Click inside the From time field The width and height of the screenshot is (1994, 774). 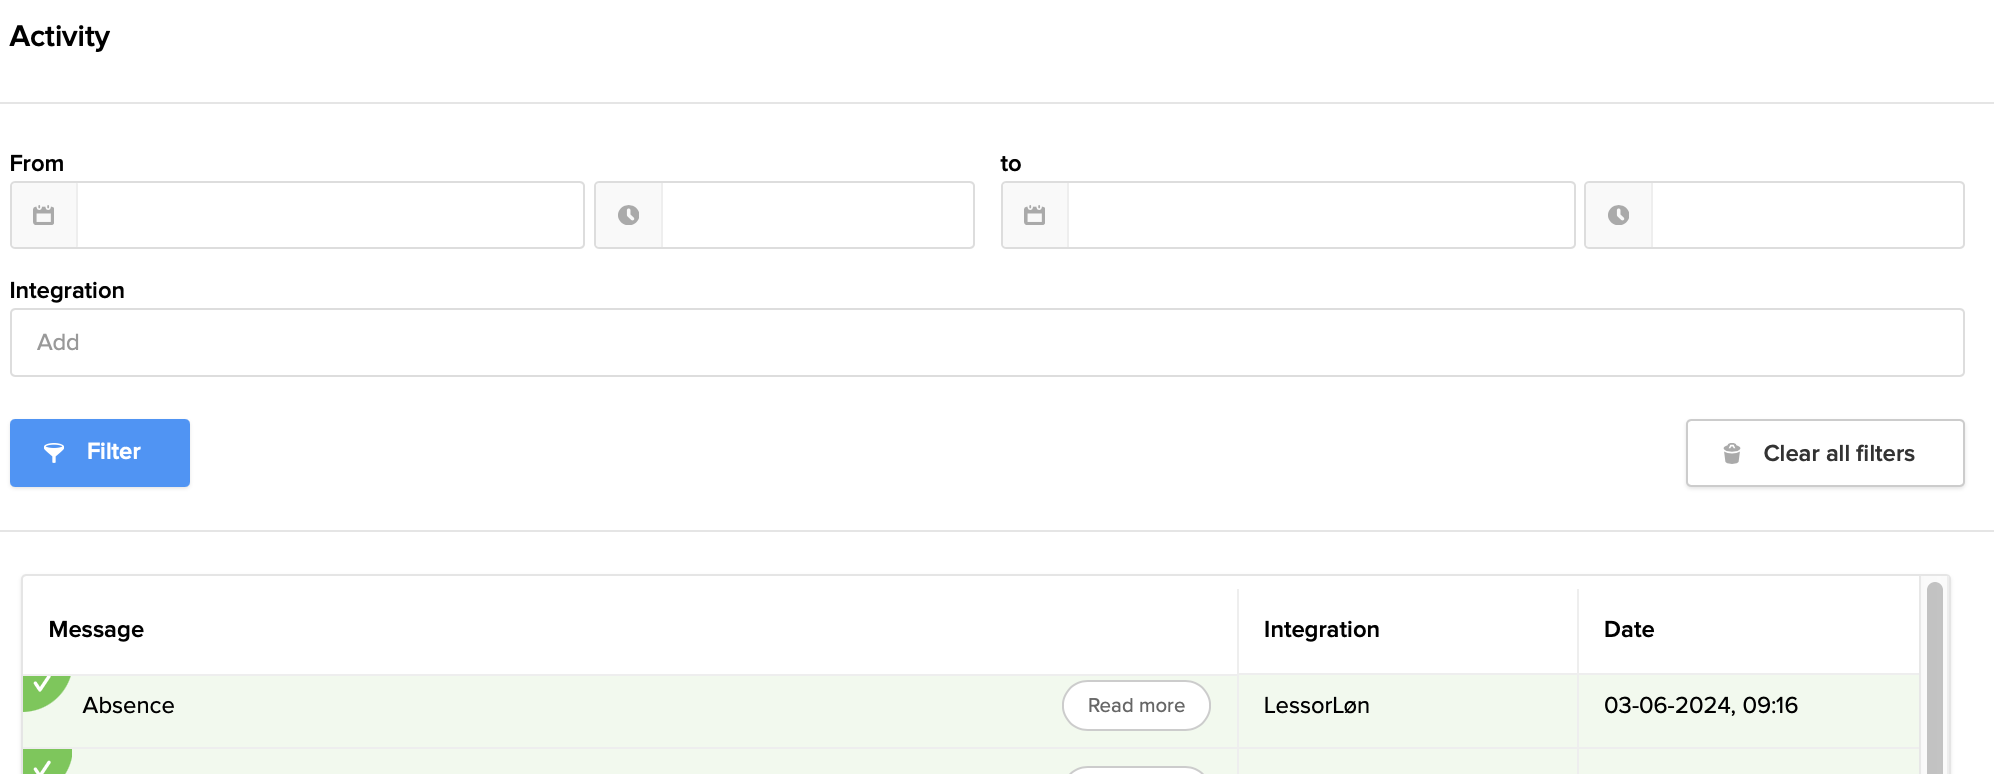point(817,215)
